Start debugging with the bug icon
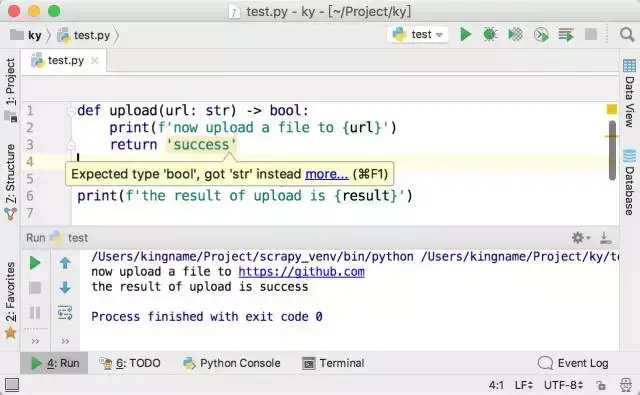This screenshot has width=640, height=395. [490, 34]
